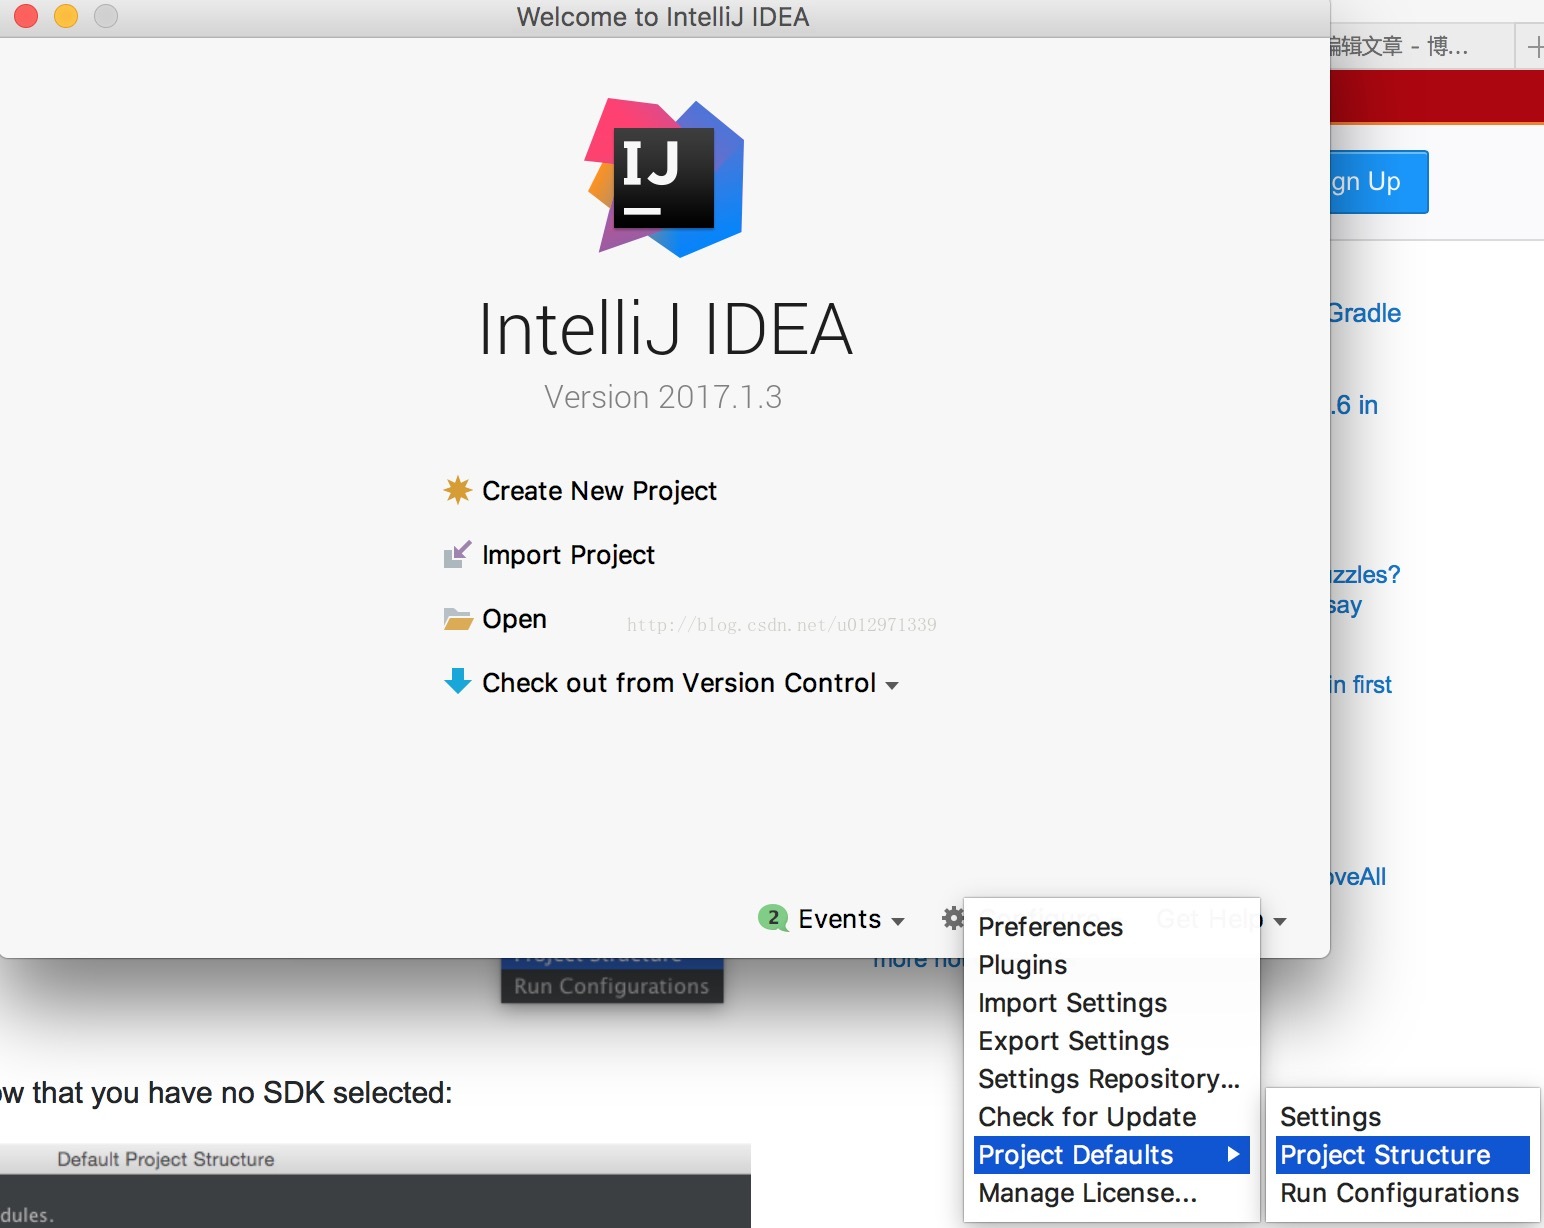Click the Create New Project star icon

[x=457, y=490]
